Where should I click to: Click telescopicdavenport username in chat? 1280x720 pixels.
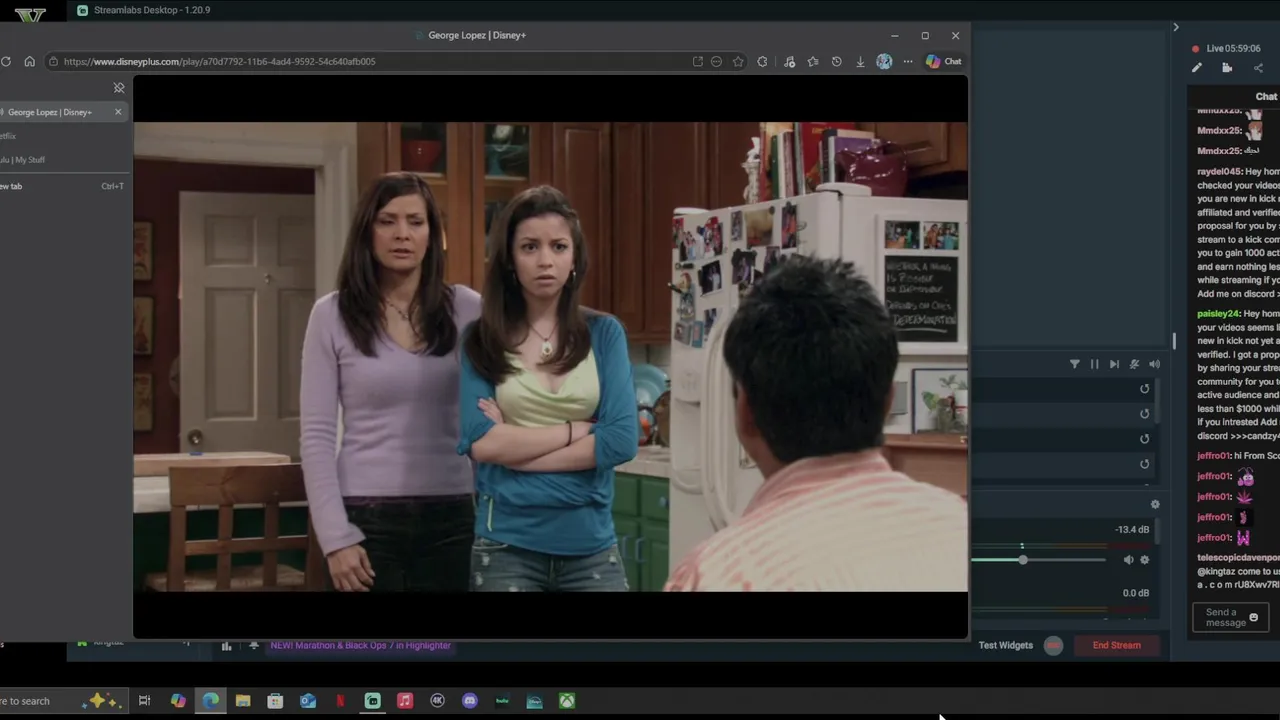(1238, 557)
